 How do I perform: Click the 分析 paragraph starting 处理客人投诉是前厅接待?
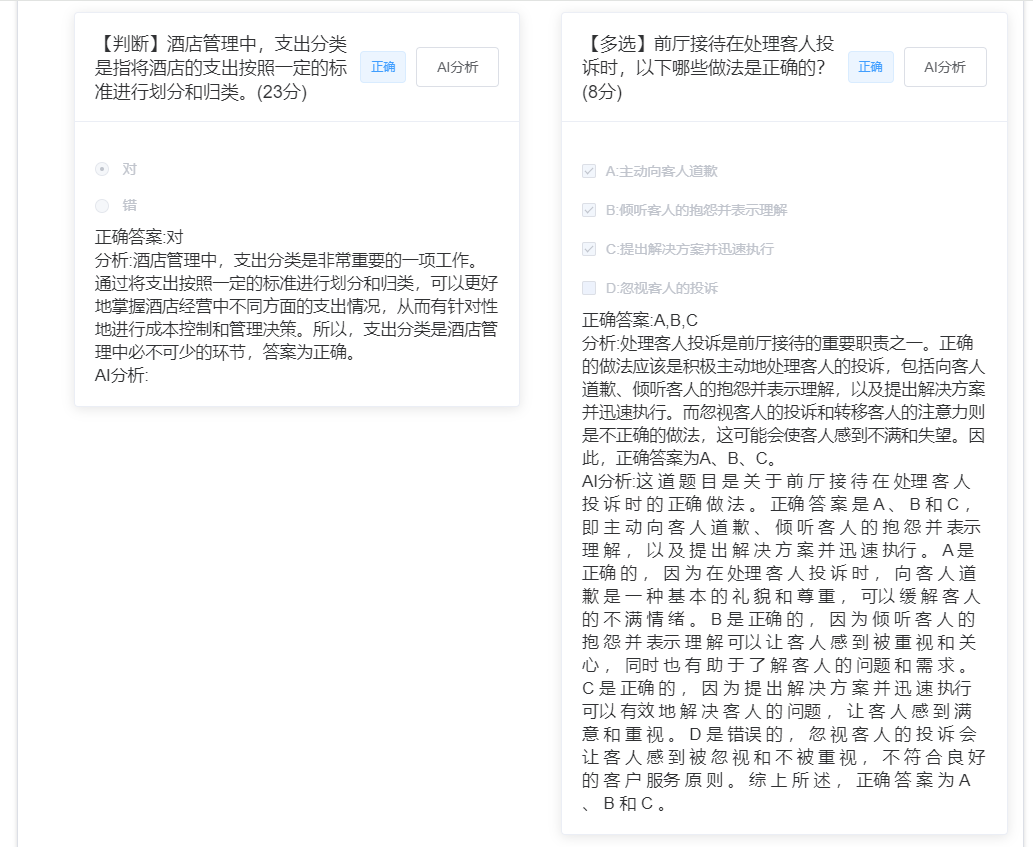[x=784, y=400]
